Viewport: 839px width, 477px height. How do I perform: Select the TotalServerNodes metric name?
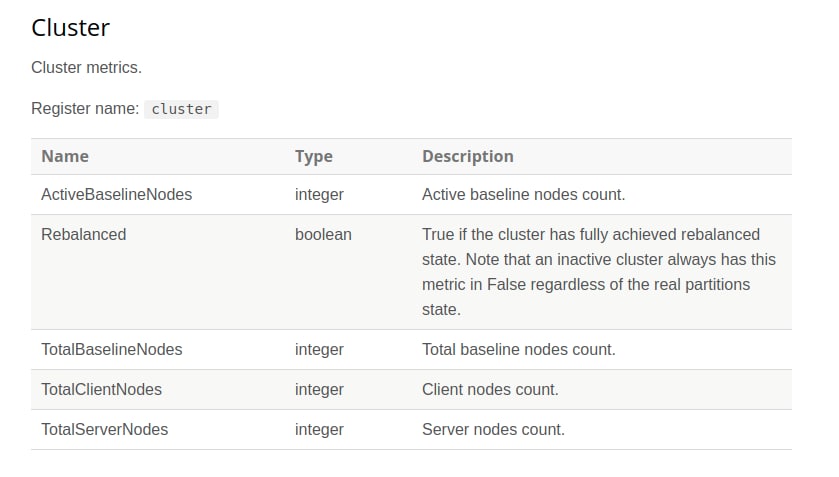pos(105,429)
